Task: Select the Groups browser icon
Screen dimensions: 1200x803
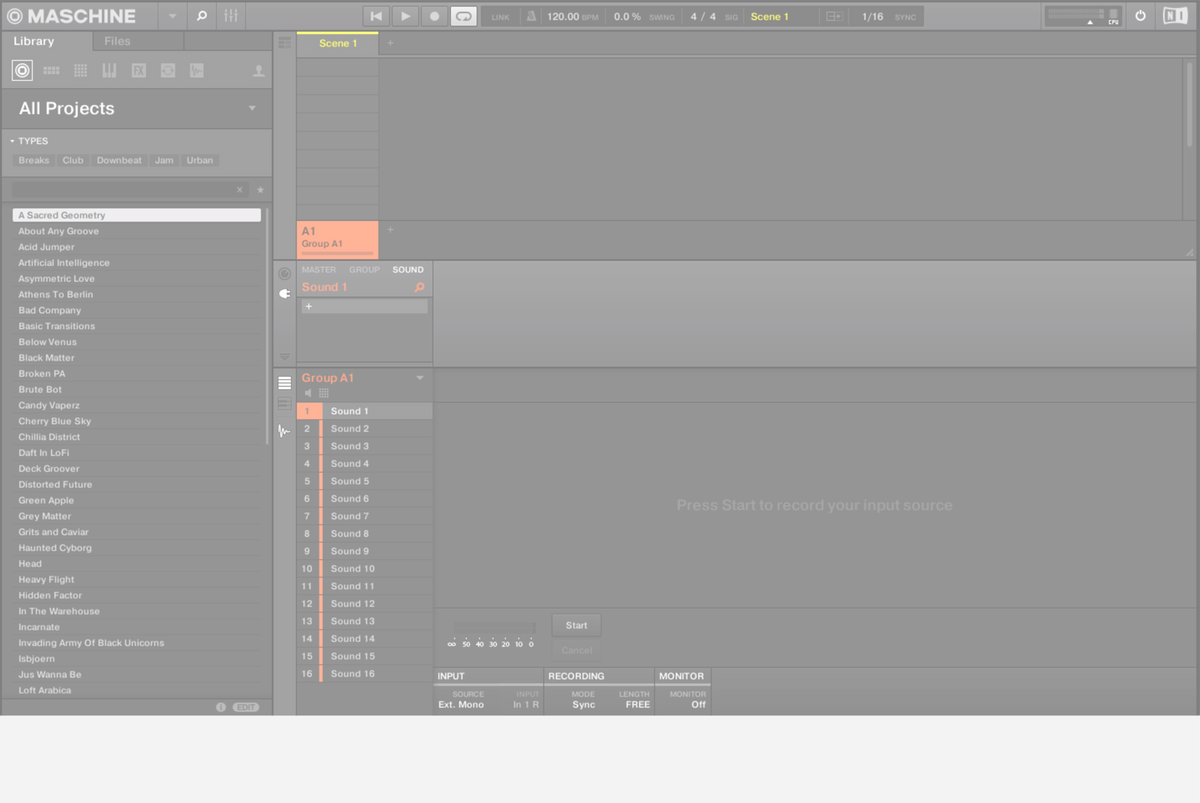Action: tap(51, 70)
